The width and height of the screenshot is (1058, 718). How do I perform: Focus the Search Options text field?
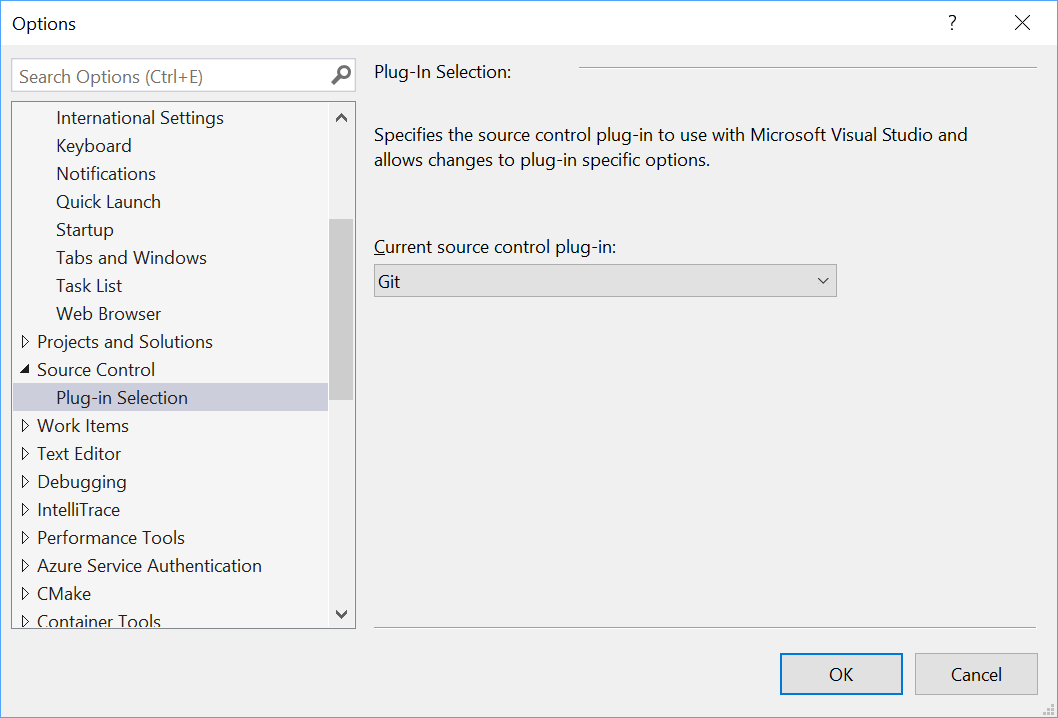point(170,76)
